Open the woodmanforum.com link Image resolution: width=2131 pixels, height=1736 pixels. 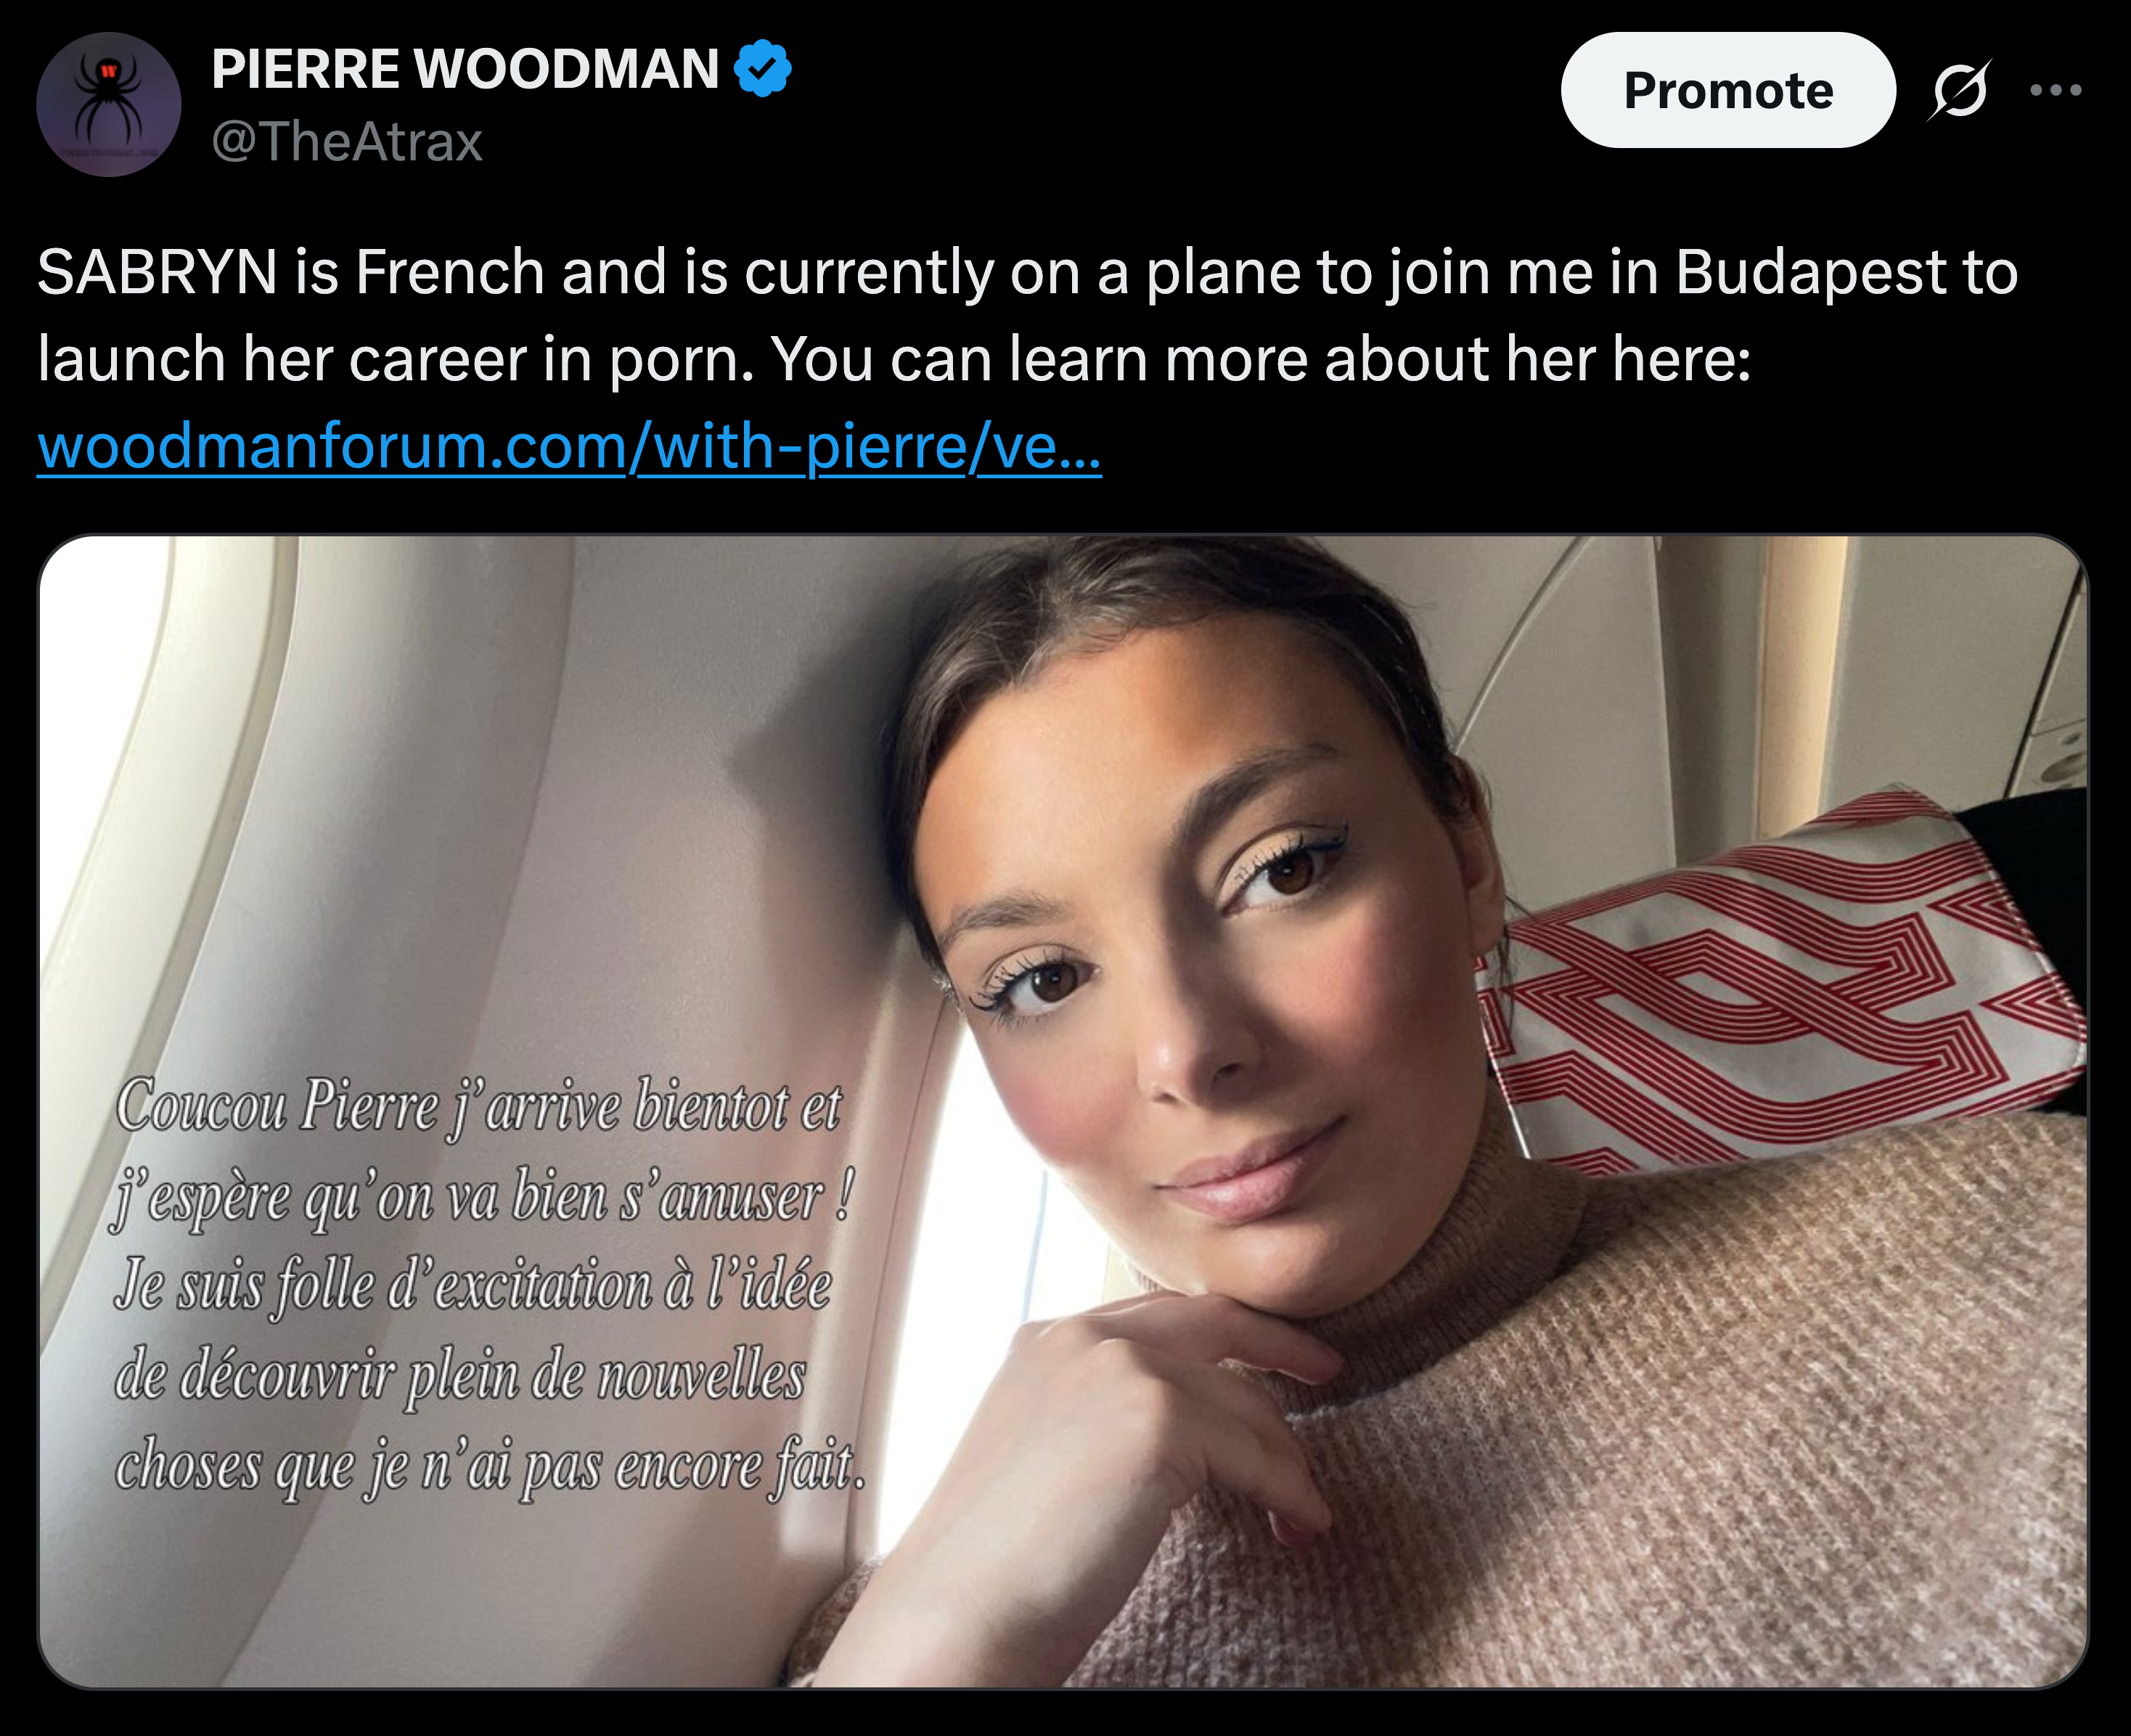click(x=569, y=446)
